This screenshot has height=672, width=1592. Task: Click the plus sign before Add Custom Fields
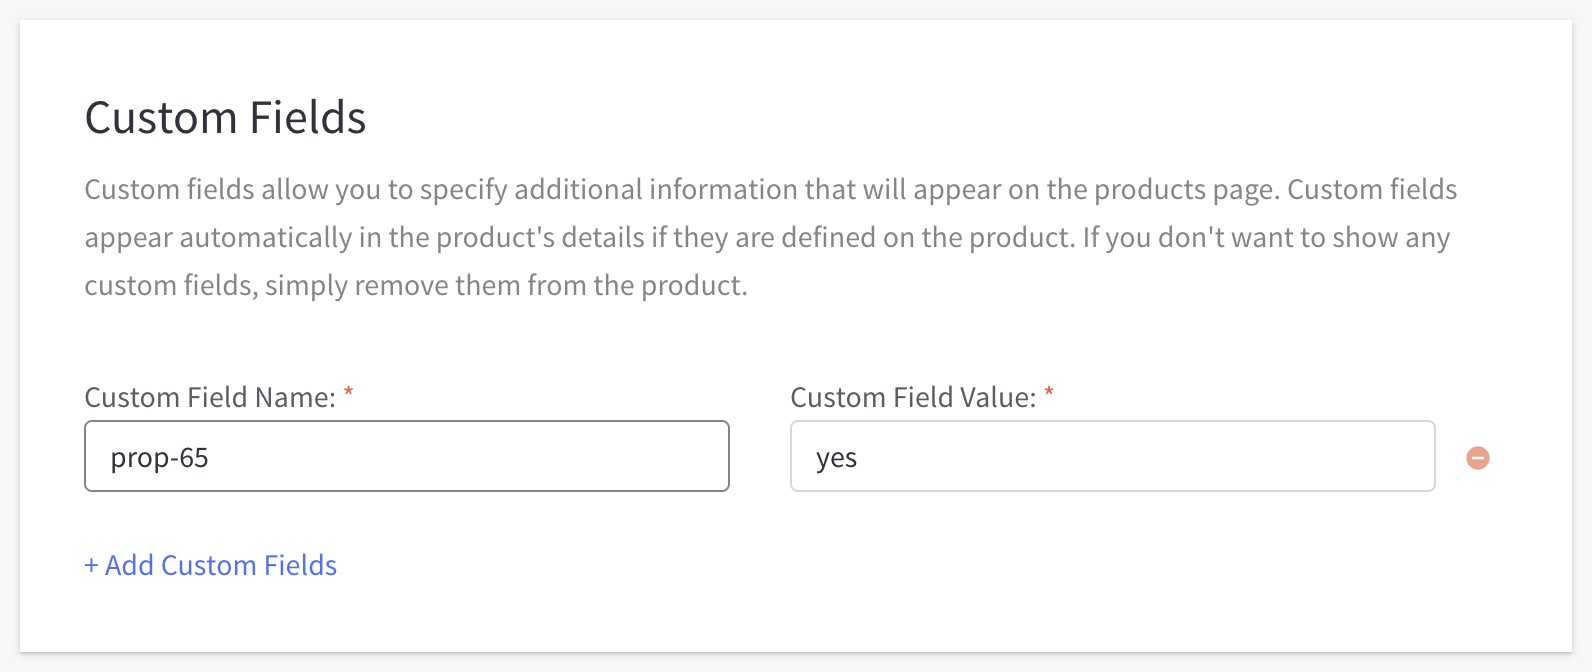(x=91, y=566)
